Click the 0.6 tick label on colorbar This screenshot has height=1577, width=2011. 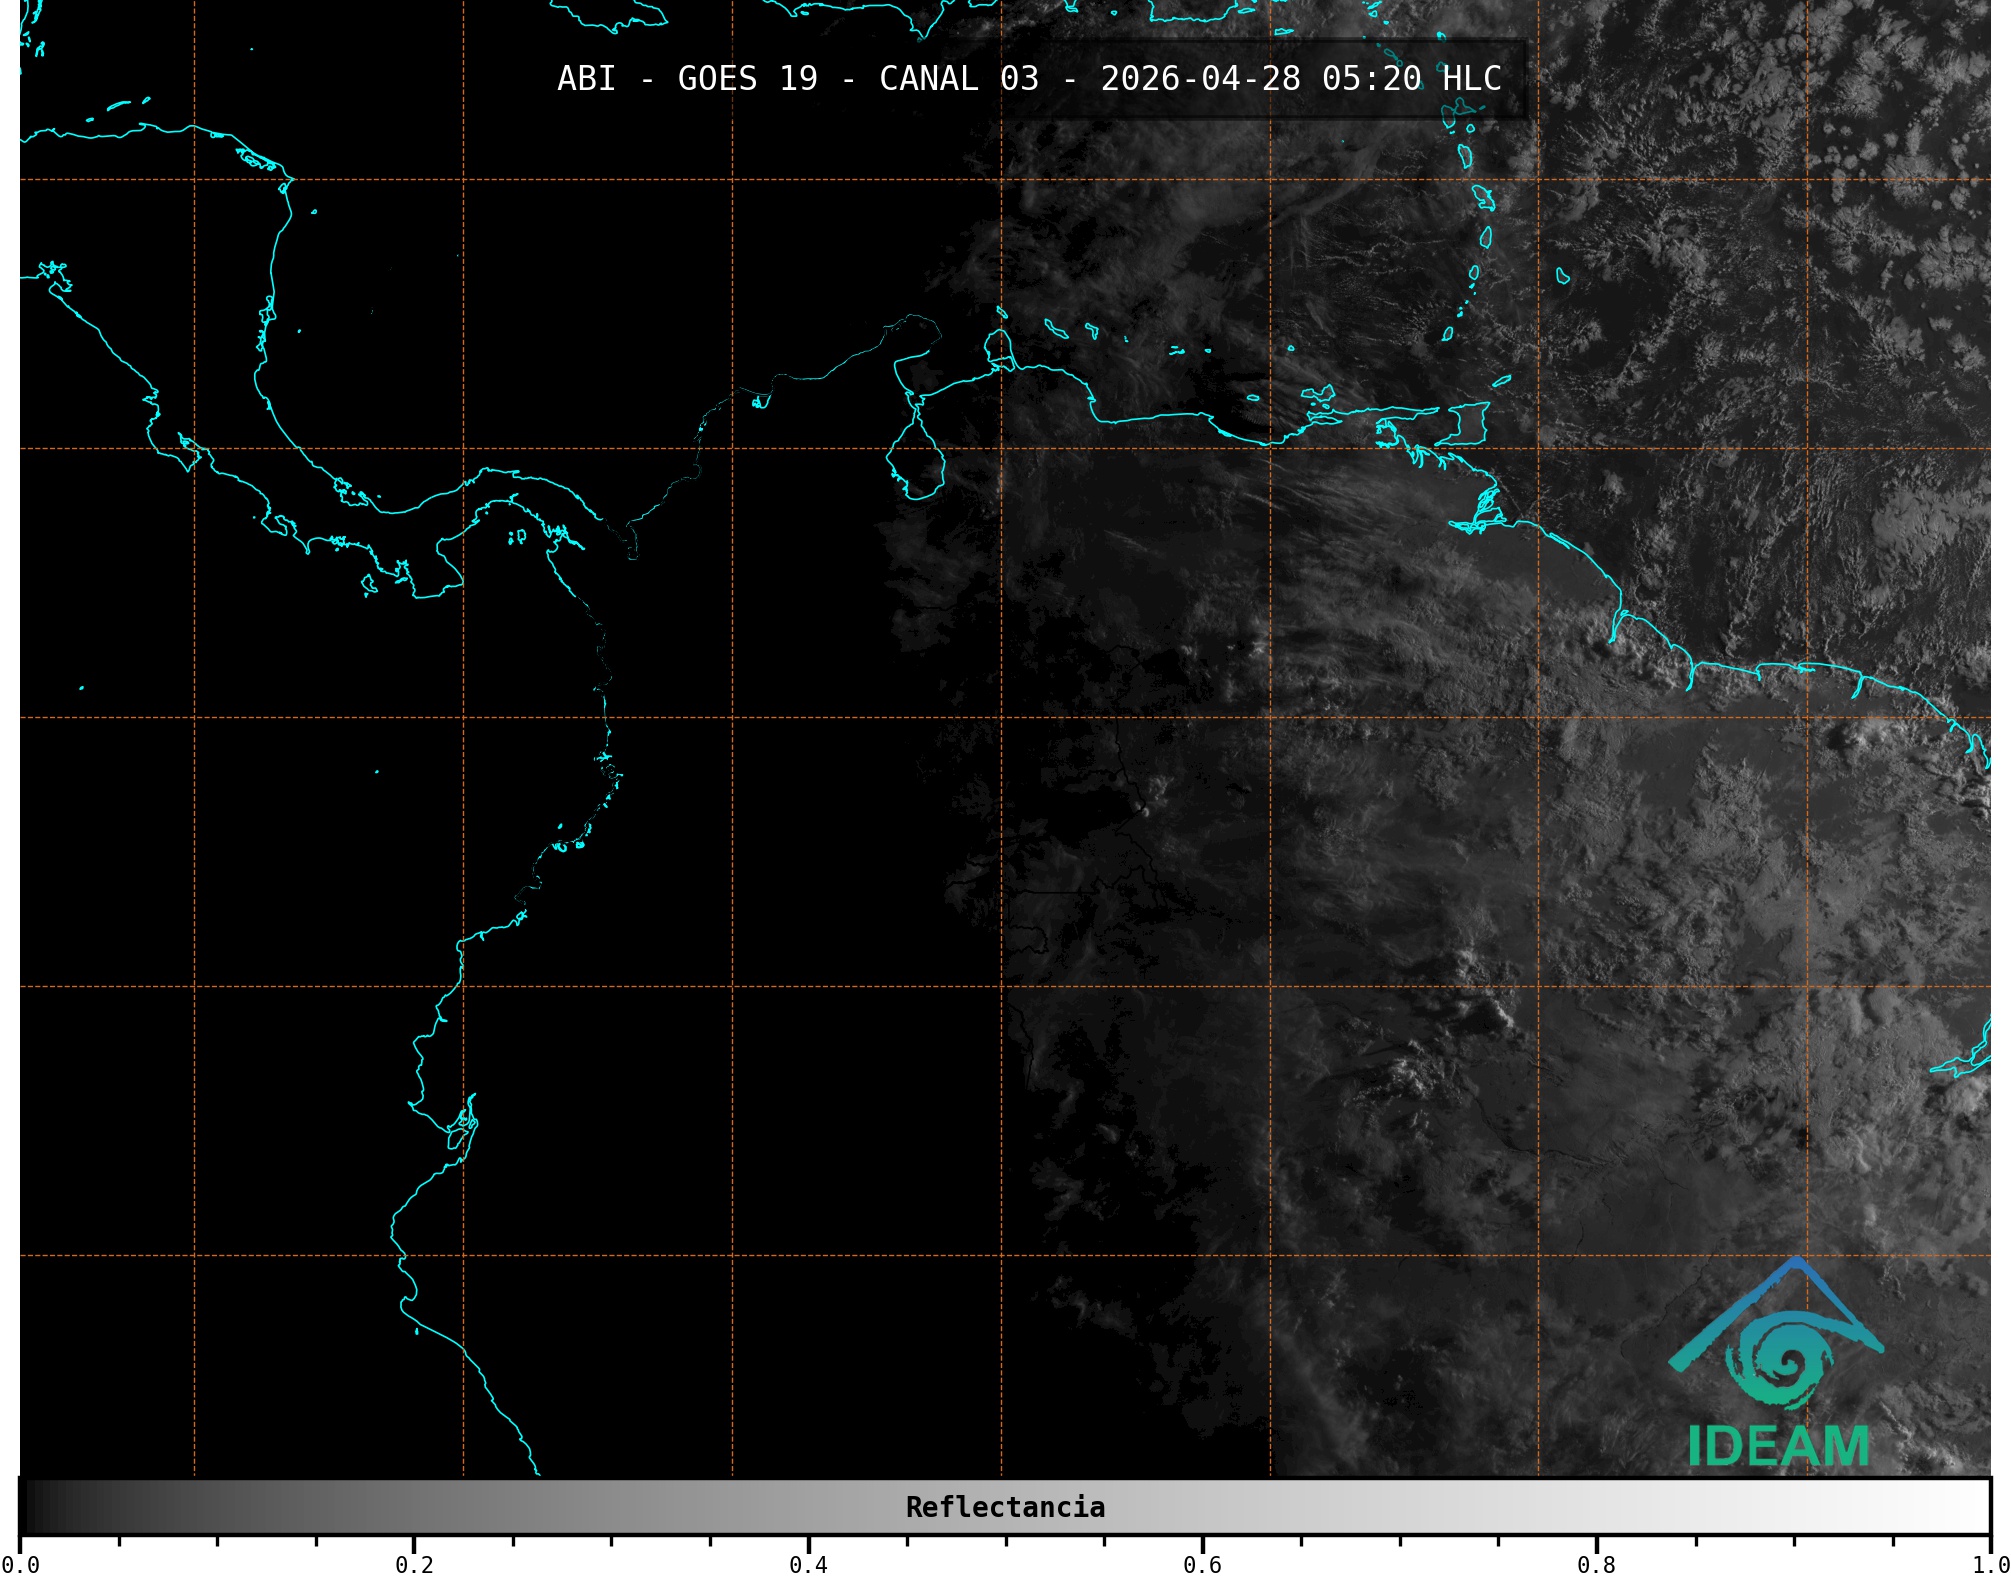[1202, 1564]
